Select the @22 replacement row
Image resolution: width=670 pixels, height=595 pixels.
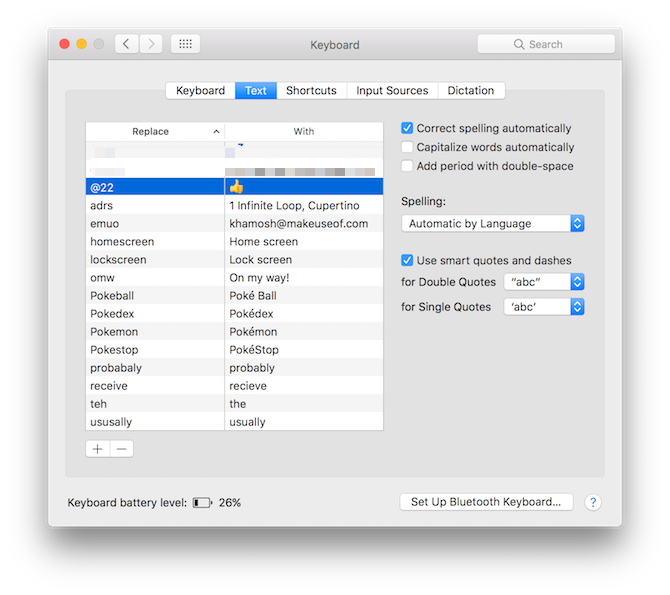[x=235, y=187]
